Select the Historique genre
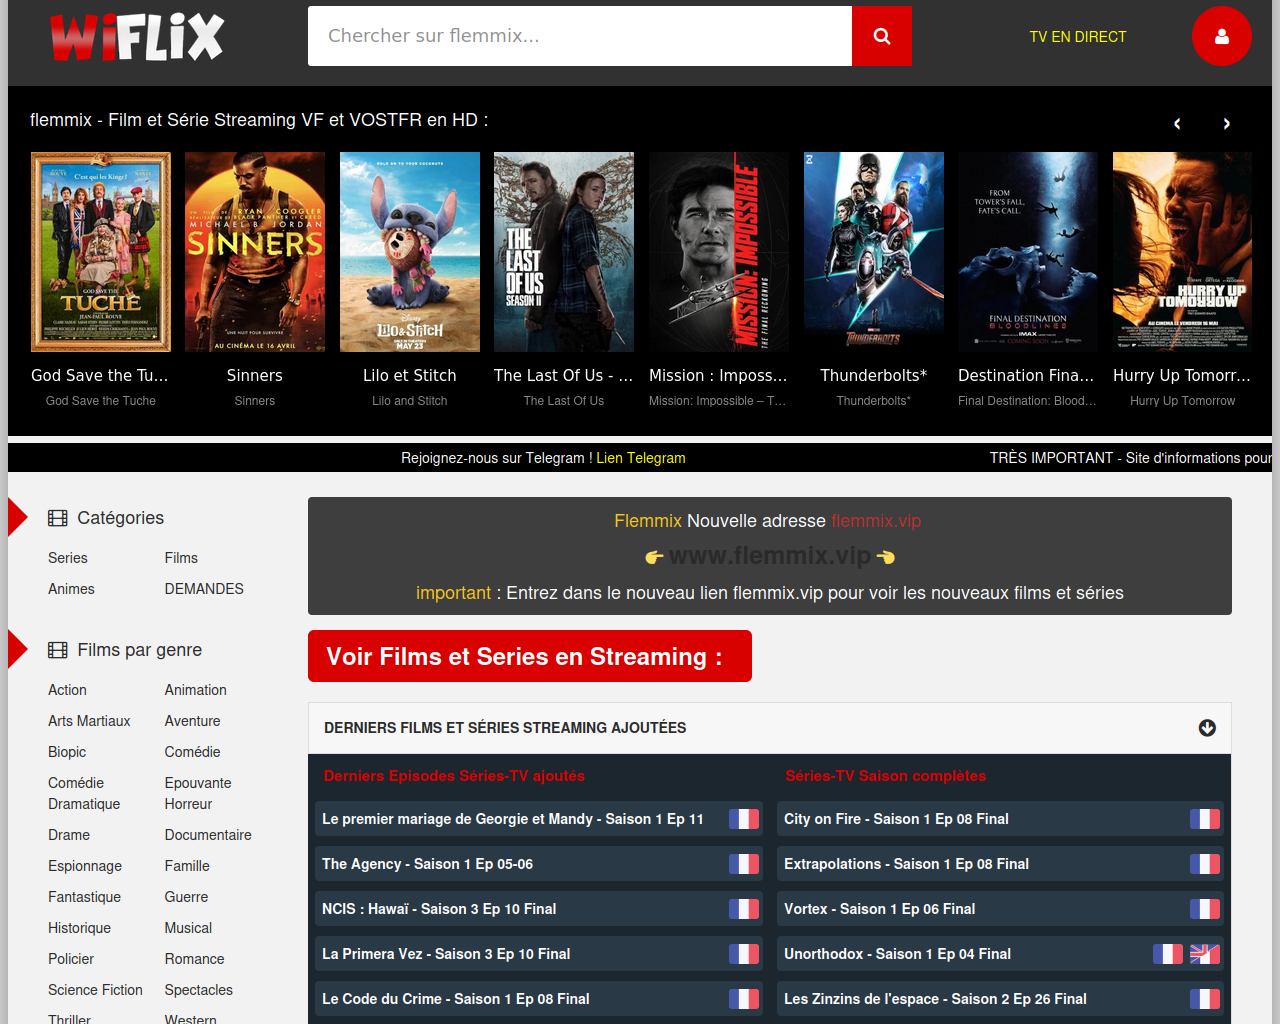 pos(79,928)
